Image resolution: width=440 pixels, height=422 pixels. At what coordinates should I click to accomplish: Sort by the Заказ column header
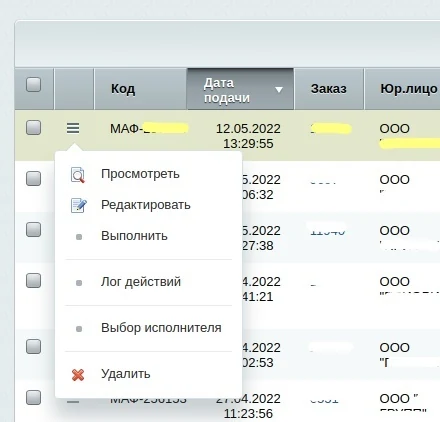(x=329, y=89)
